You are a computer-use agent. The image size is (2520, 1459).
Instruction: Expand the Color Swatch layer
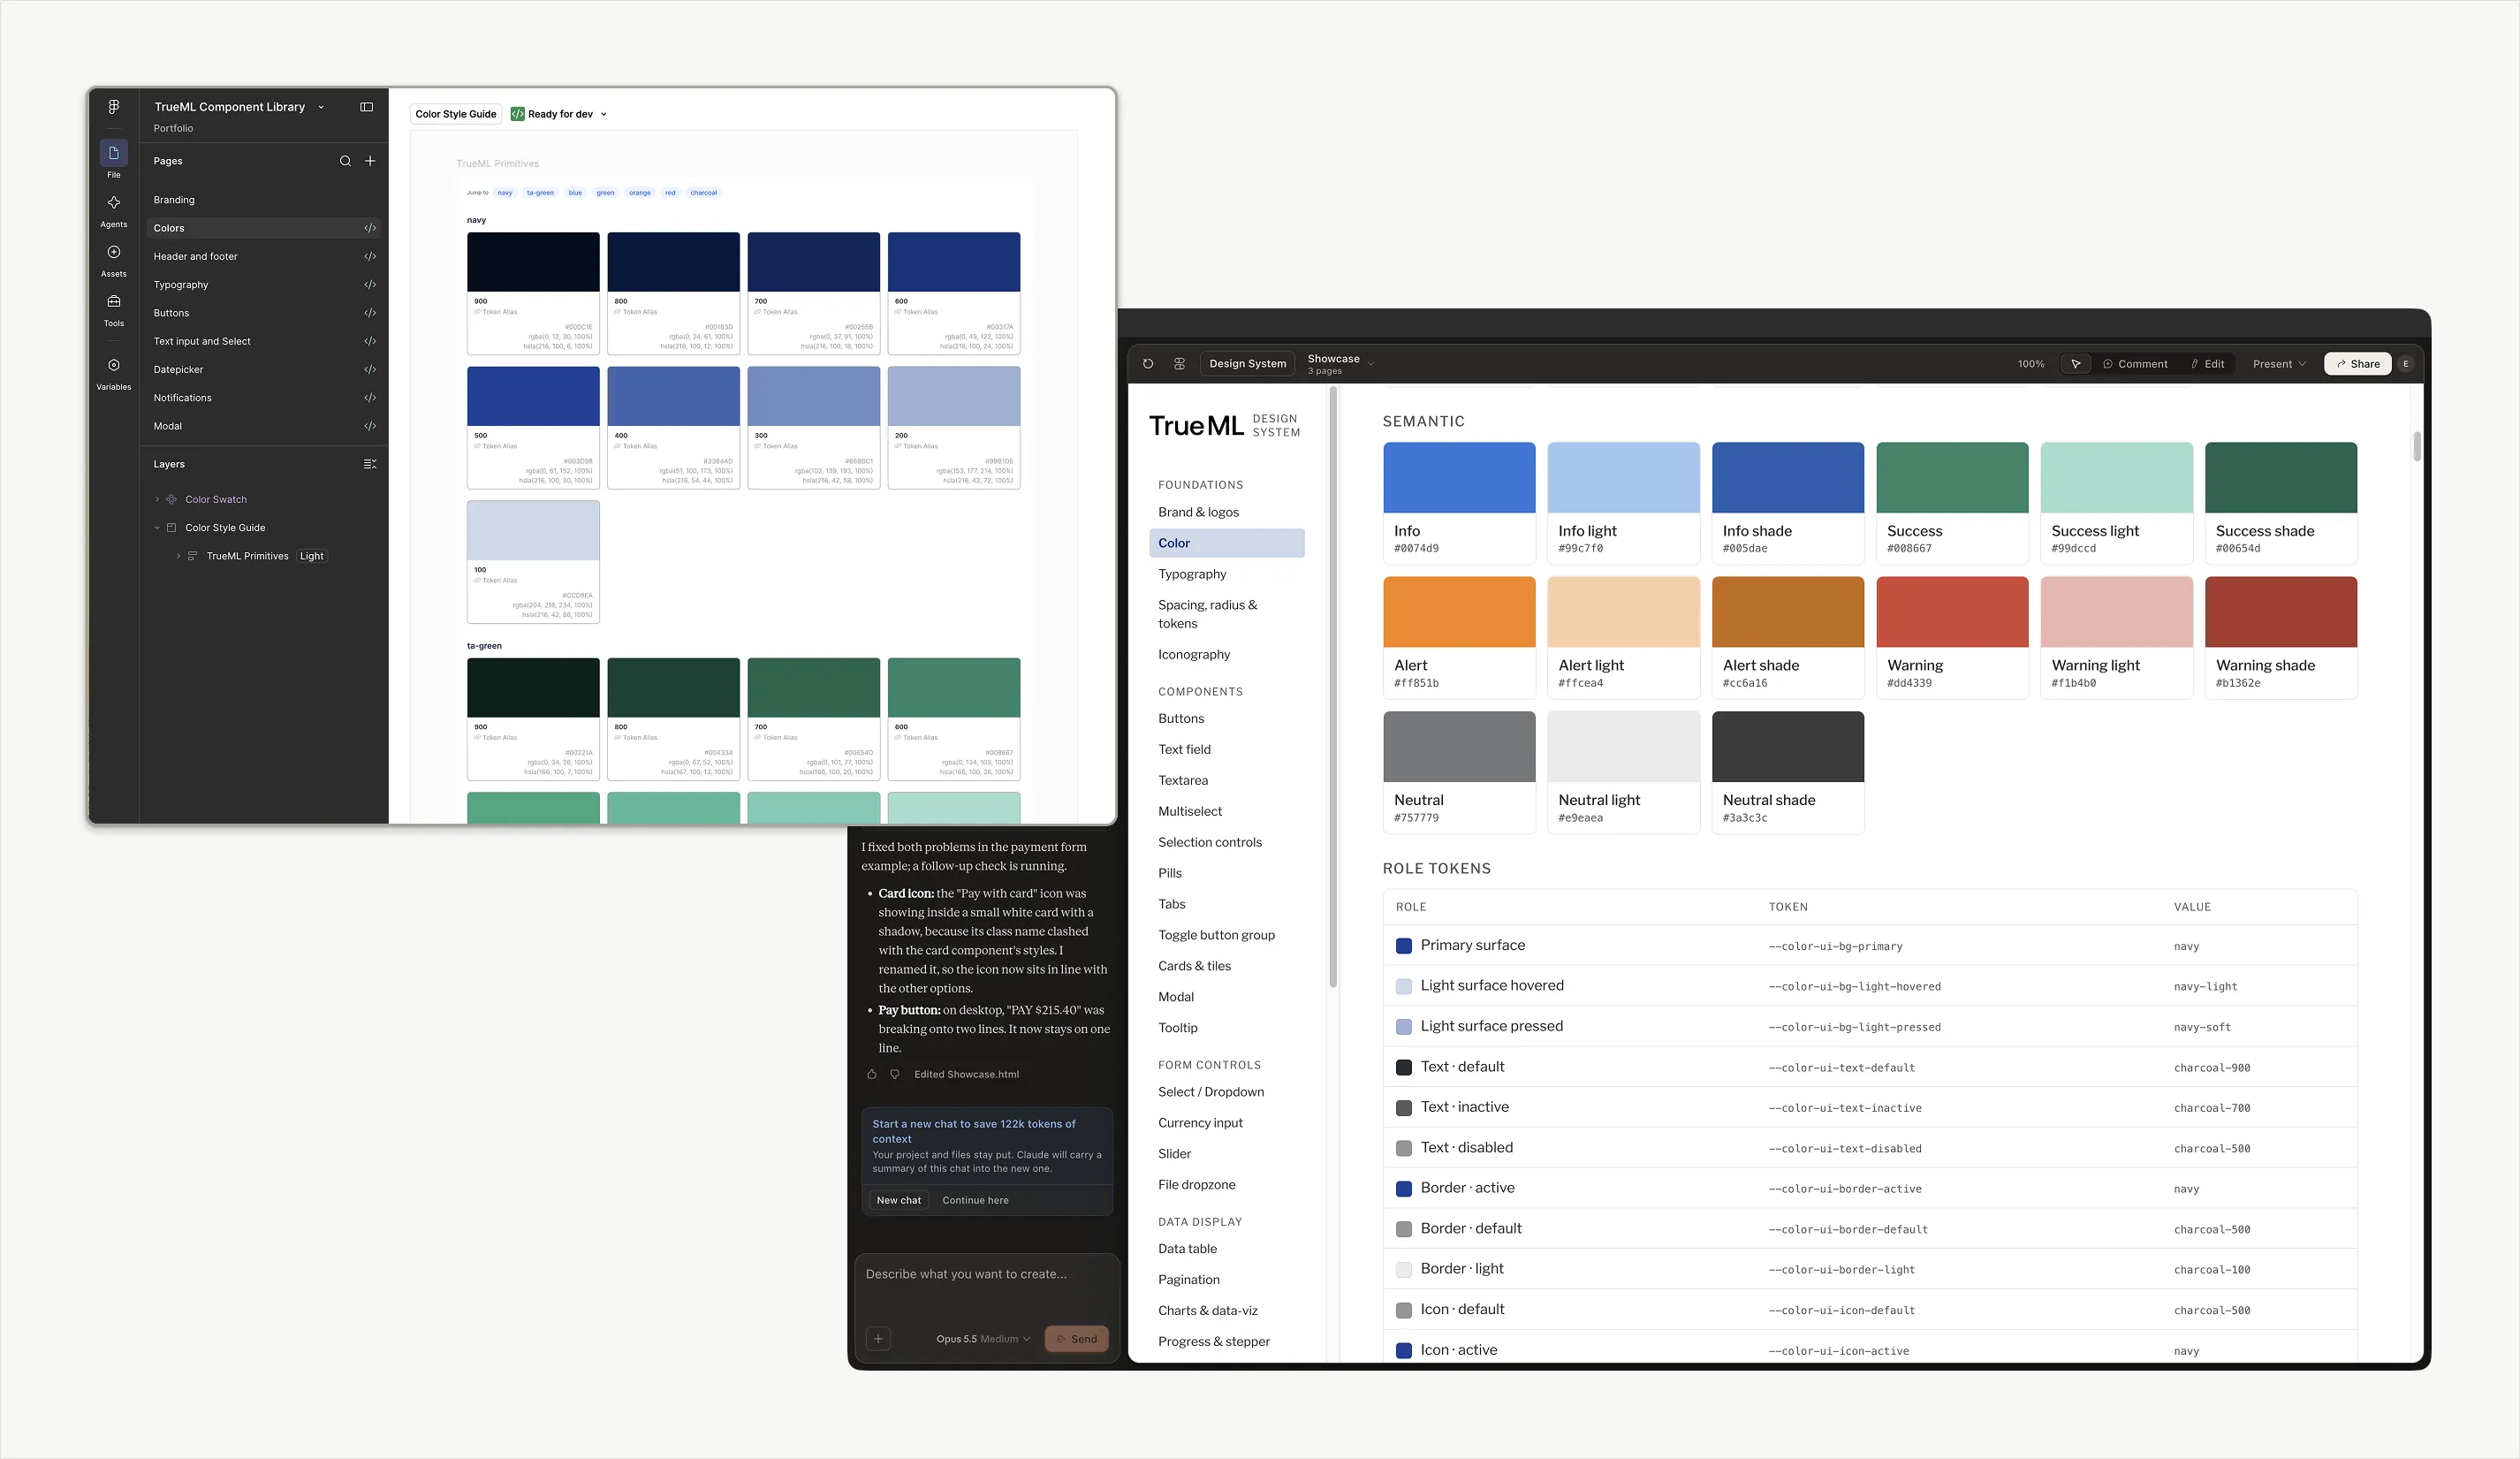(x=157, y=499)
